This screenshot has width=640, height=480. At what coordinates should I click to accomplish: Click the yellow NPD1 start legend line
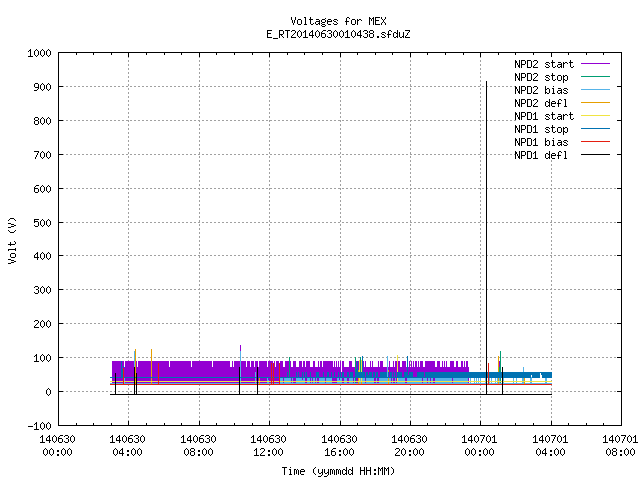(595, 116)
